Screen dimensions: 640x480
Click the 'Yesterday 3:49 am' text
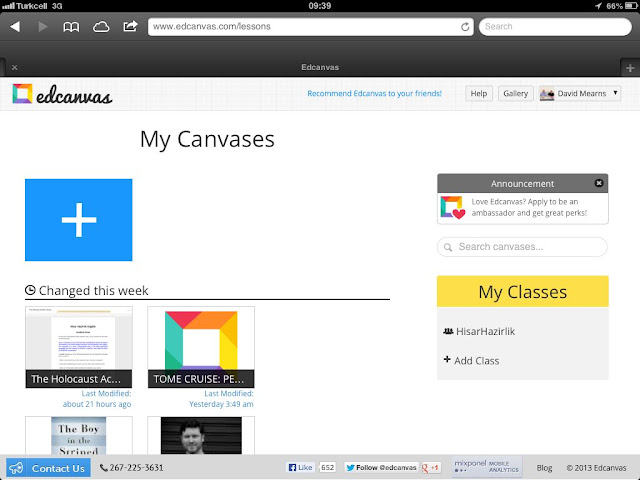221,404
